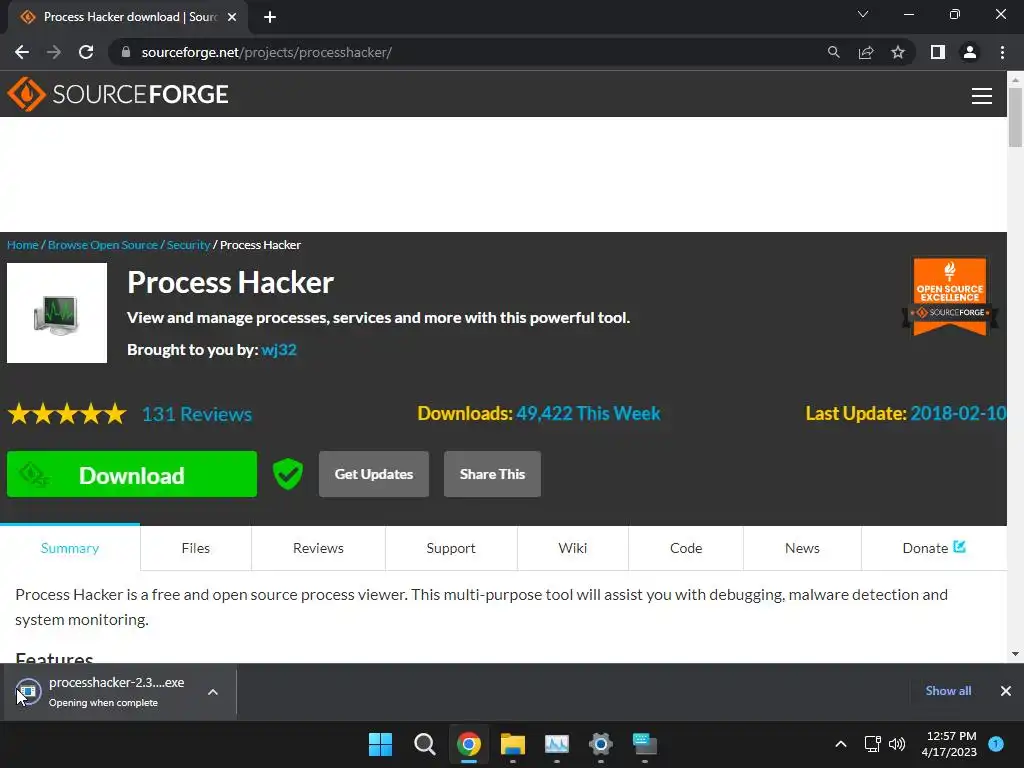Viewport: 1024px width, 768px height.
Task: Open the 131 Reviews link
Action: click(x=197, y=414)
